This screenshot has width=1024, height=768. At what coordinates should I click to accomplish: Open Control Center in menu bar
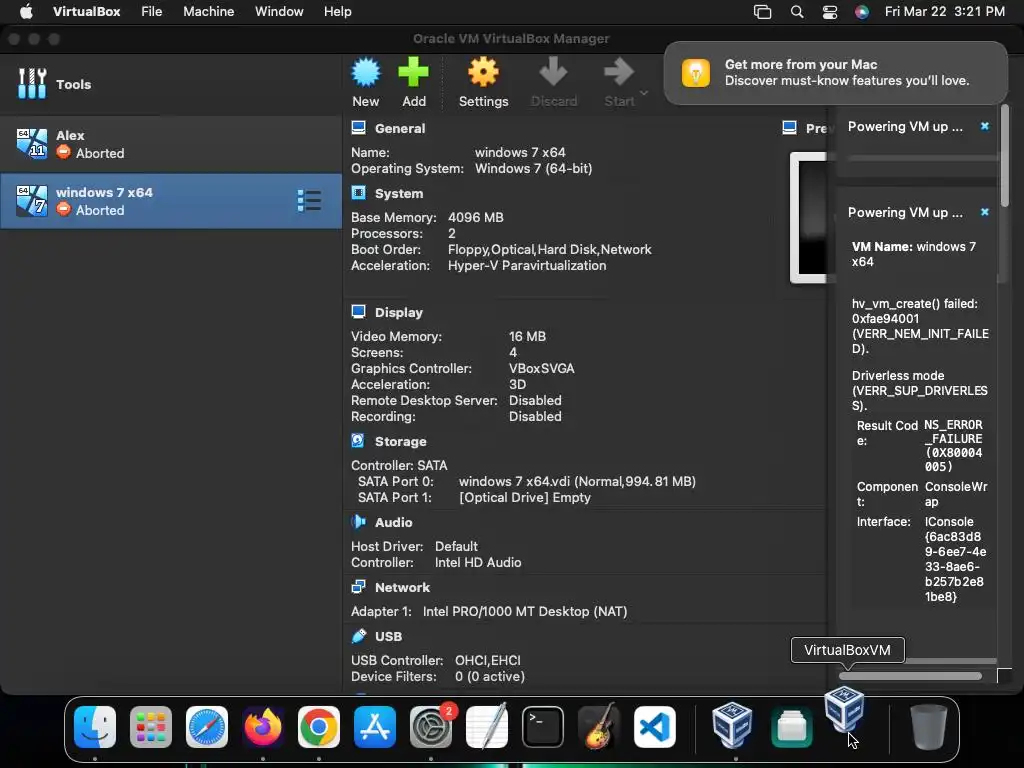click(829, 12)
